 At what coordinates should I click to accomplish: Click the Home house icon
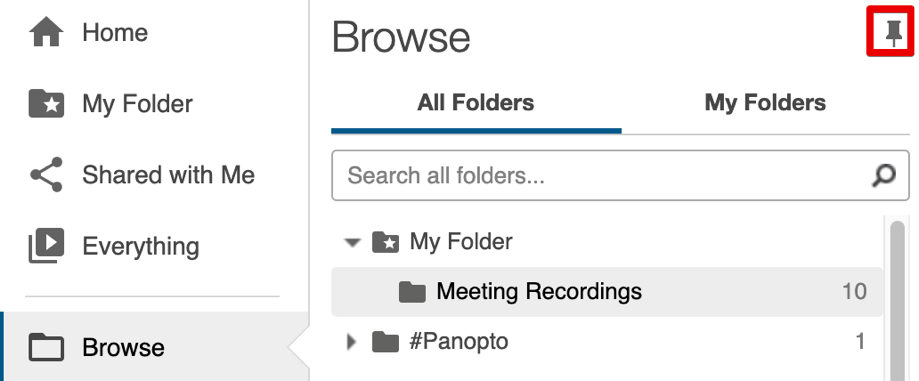click(46, 32)
